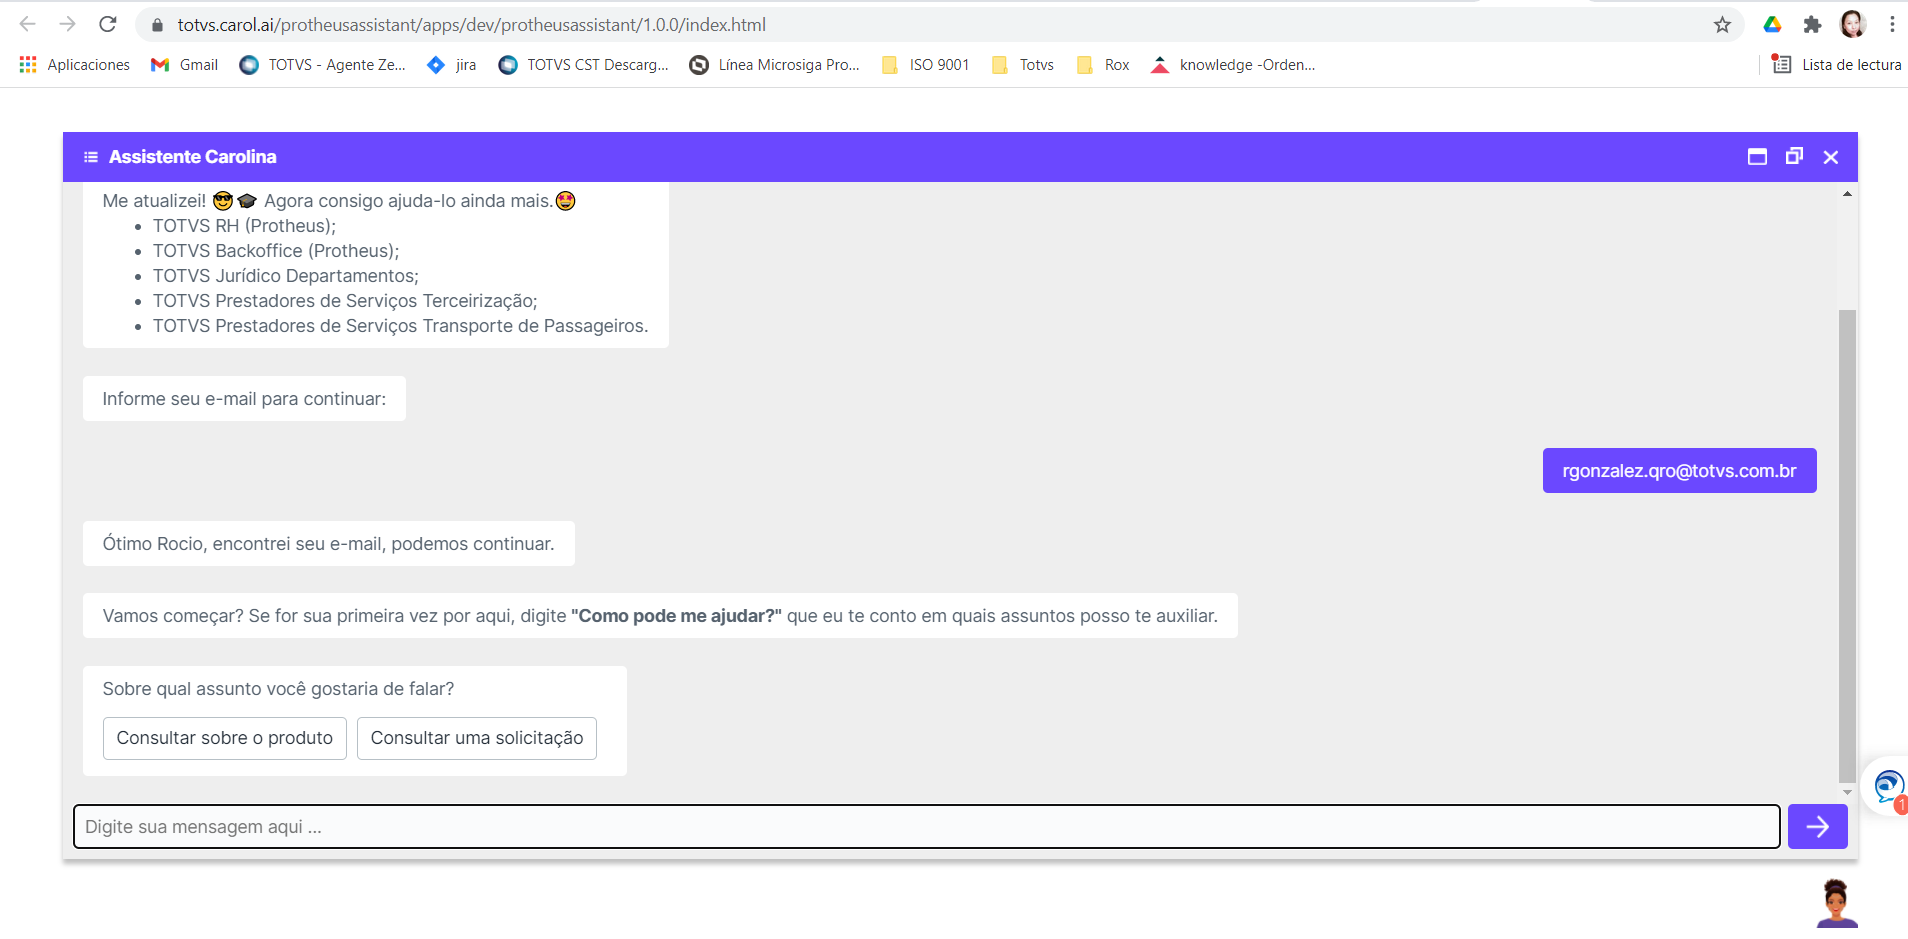This screenshot has width=1908, height=939.
Task: Click the chat scrollbar down arrow
Action: [1847, 792]
